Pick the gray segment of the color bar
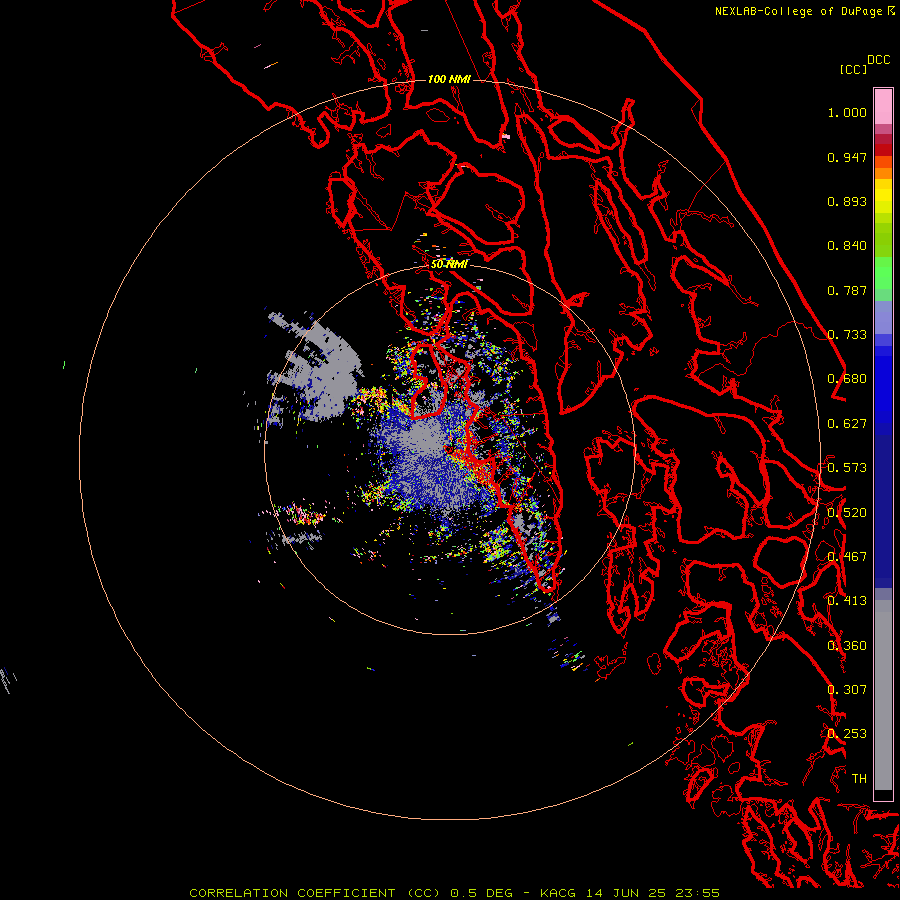The width and height of the screenshot is (900, 900). pos(883,695)
